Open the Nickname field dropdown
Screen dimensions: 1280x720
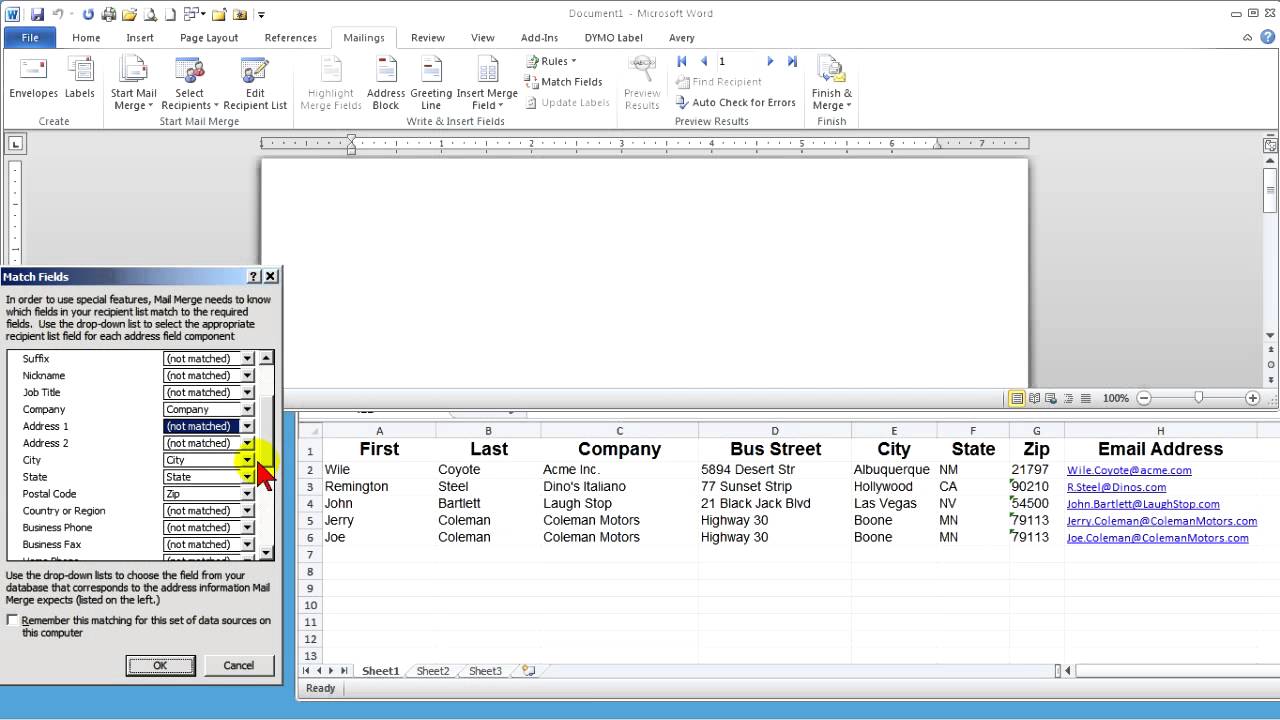[x=247, y=375]
